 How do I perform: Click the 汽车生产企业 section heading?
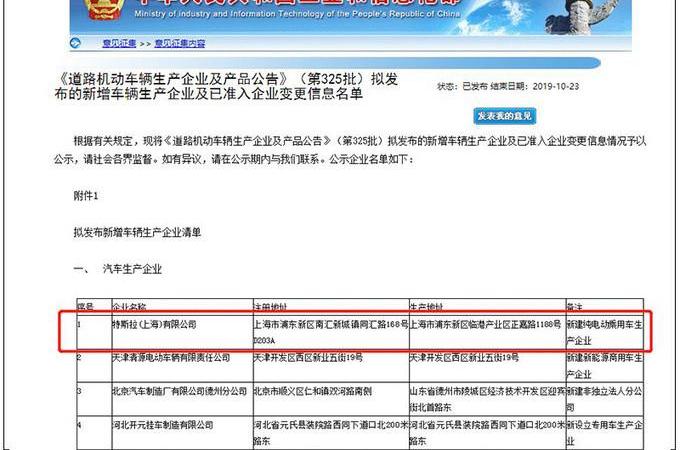(x=130, y=268)
